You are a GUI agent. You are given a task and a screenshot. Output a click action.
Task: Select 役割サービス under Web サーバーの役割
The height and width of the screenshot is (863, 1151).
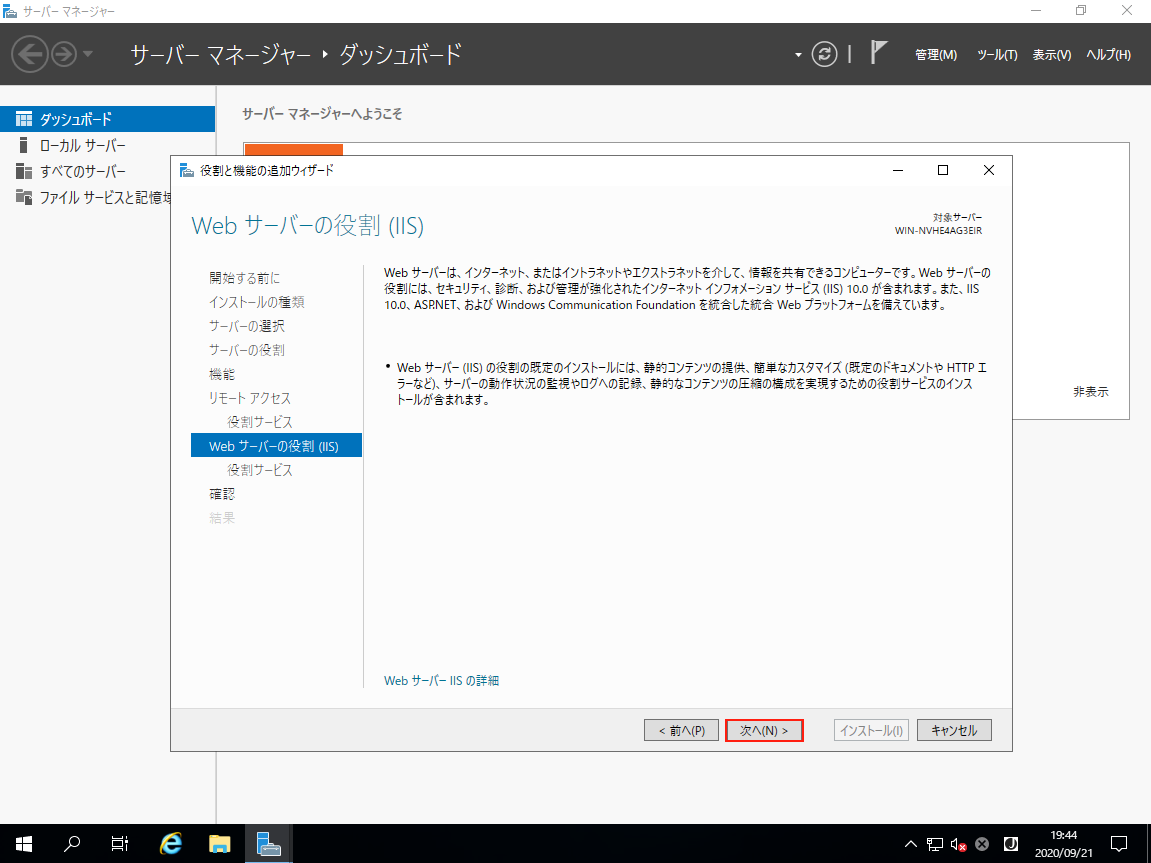(x=260, y=470)
